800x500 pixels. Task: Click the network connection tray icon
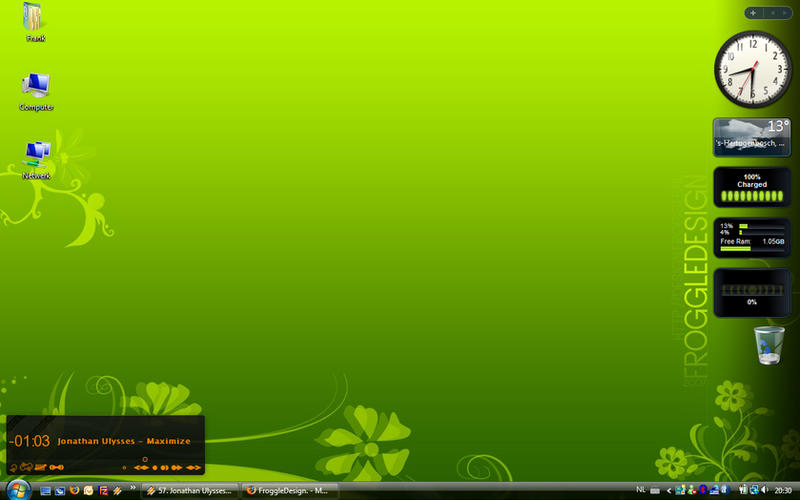(x=754, y=490)
